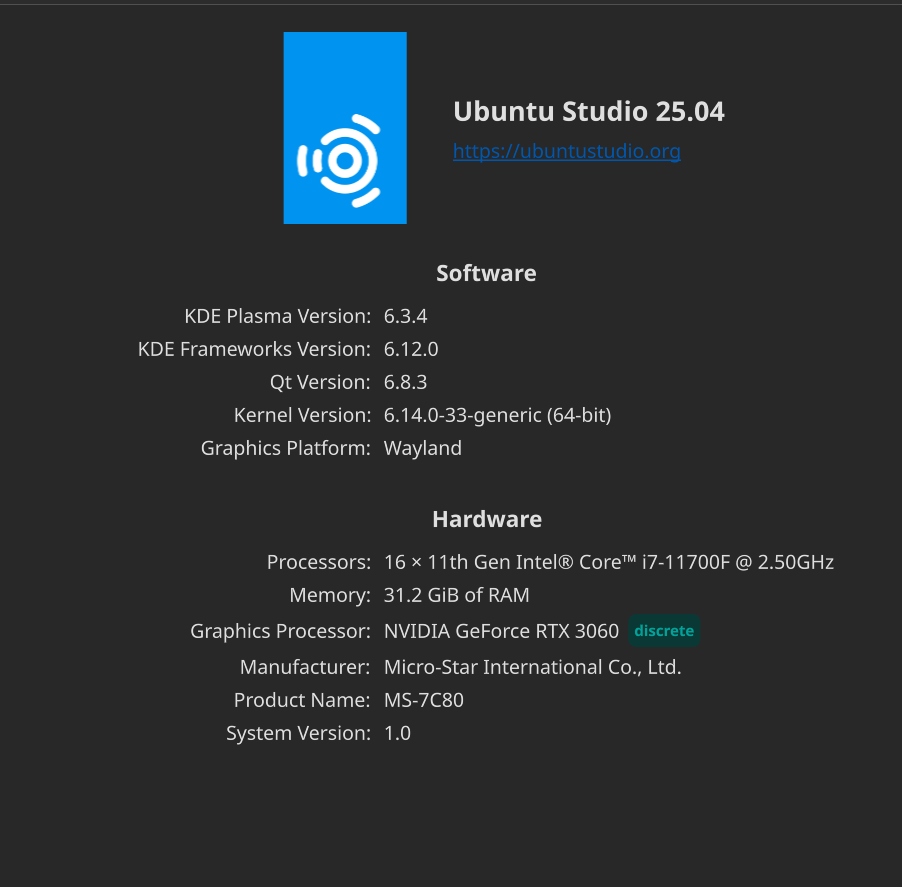The width and height of the screenshot is (902, 887).
Task: Click the Kernel Version label
Action: point(302,415)
